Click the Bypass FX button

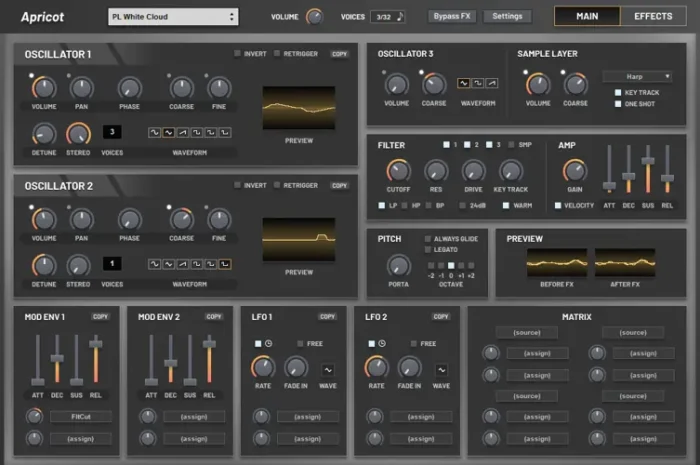click(452, 17)
